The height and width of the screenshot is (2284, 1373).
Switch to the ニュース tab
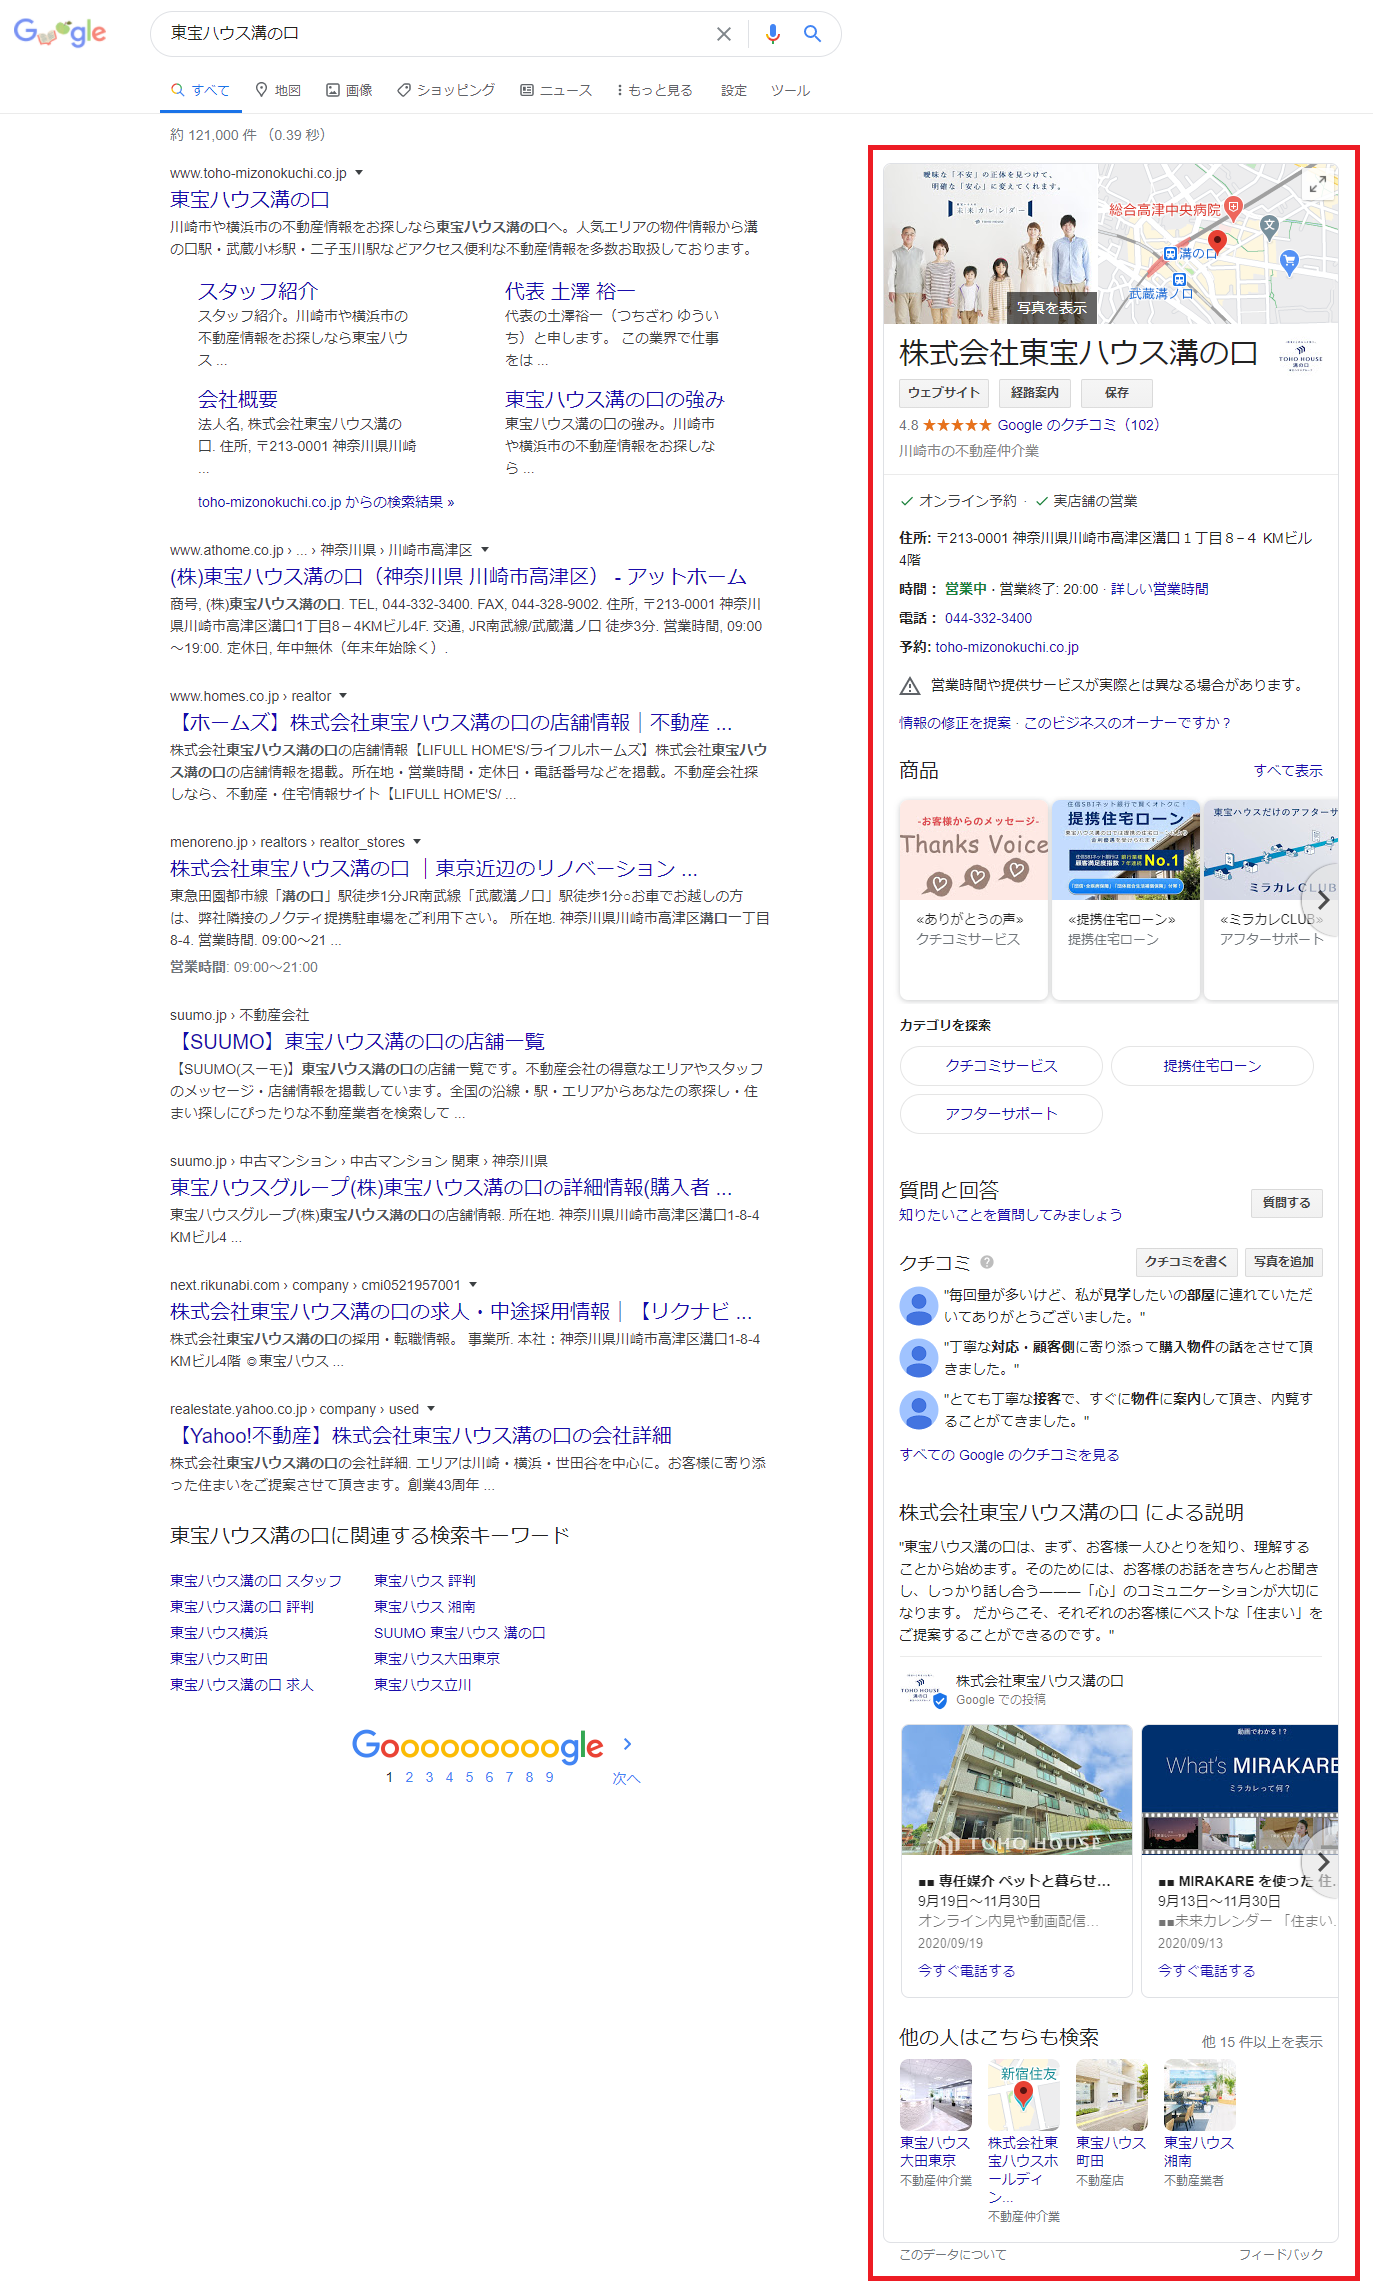[x=556, y=90]
